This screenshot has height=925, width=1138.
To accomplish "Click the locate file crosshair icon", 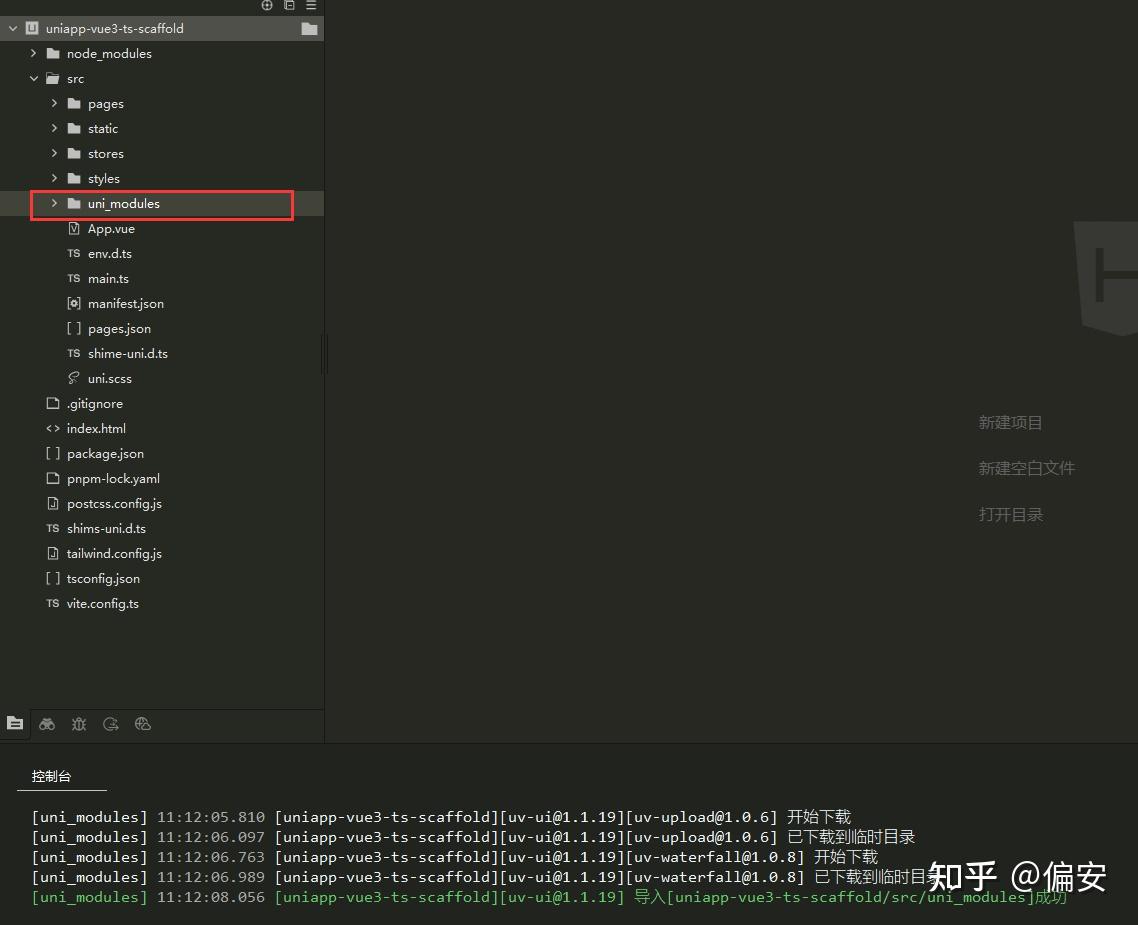I will coord(266,6).
